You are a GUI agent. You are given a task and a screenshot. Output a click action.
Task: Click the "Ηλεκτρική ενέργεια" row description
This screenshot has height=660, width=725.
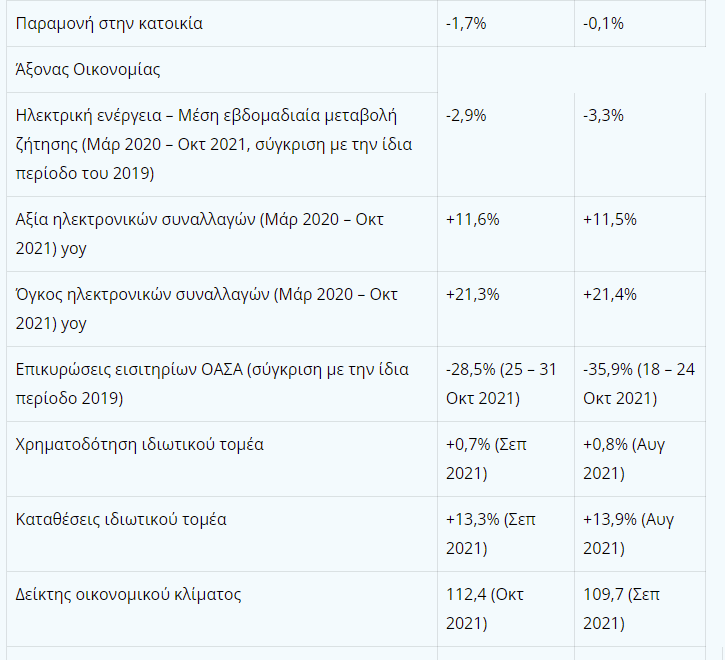pyautogui.click(x=214, y=144)
